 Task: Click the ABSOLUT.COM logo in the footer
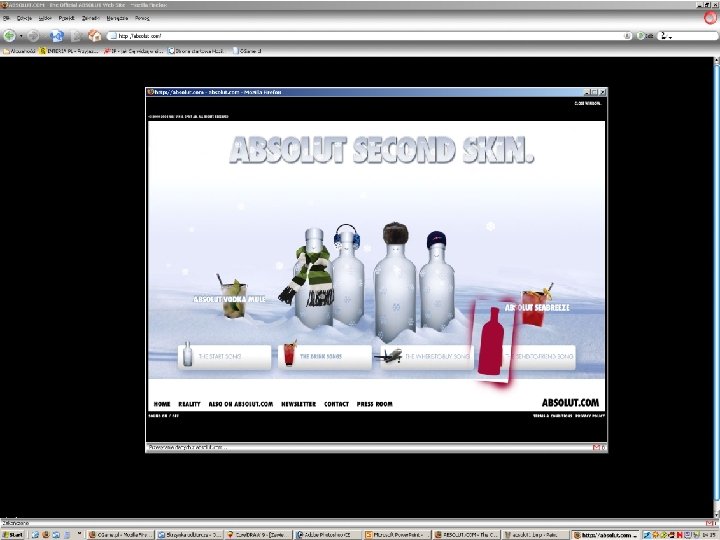coord(570,403)
